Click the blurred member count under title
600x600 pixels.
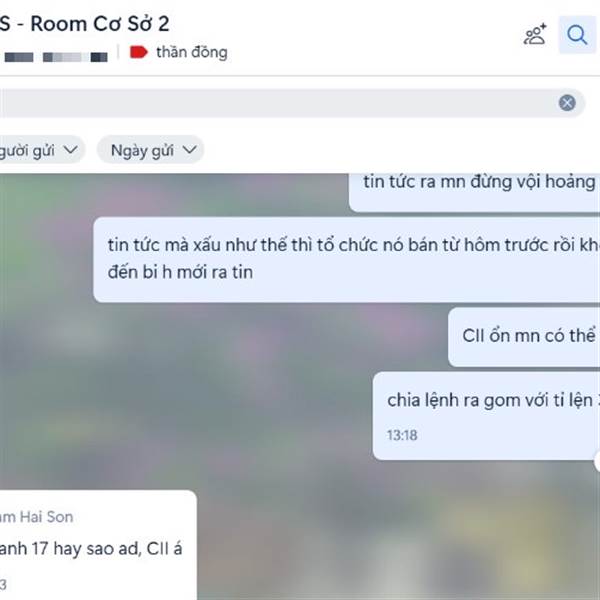(56, 57)
